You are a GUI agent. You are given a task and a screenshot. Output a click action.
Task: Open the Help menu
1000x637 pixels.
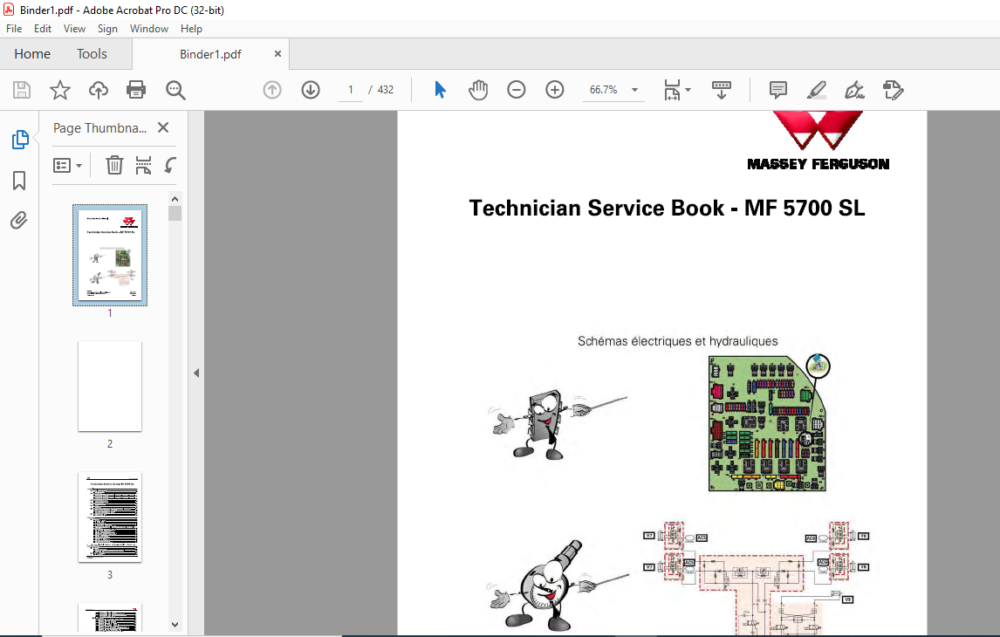point(191,29)
